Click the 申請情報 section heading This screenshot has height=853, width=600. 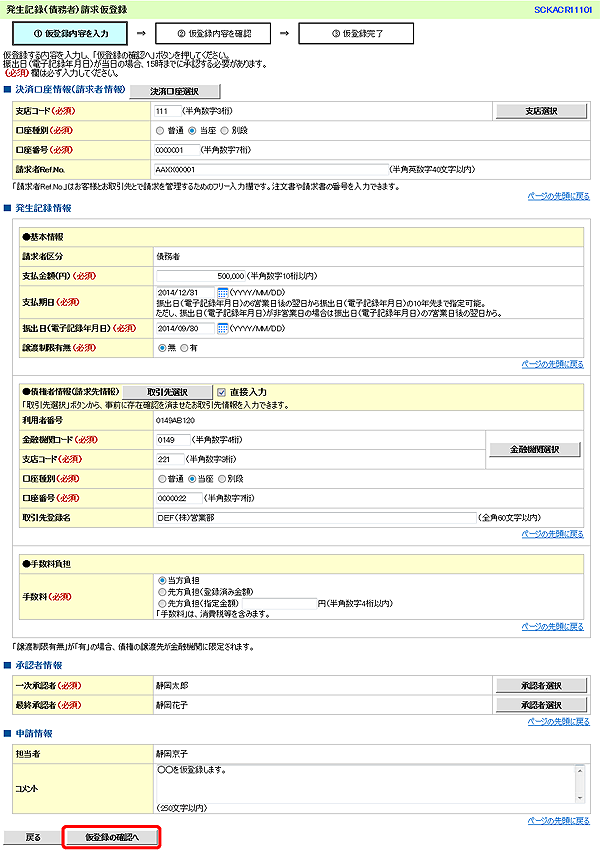[x=34, y=734]
